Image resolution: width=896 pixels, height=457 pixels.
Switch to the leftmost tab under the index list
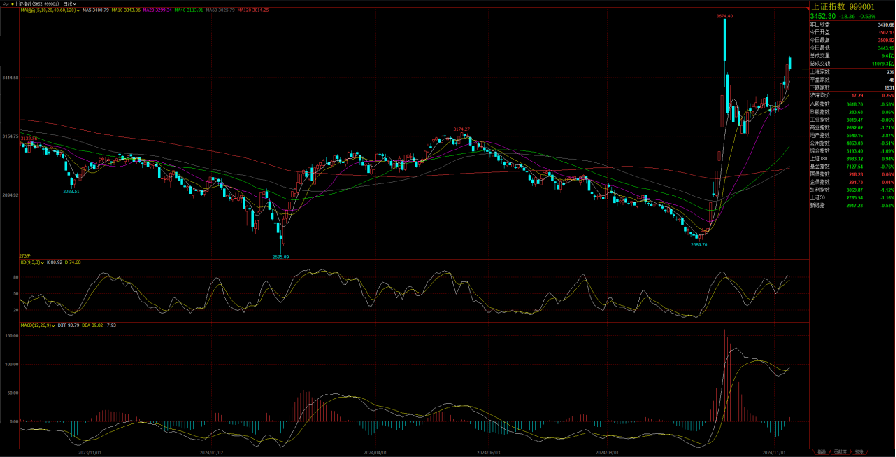click(820, 452)
